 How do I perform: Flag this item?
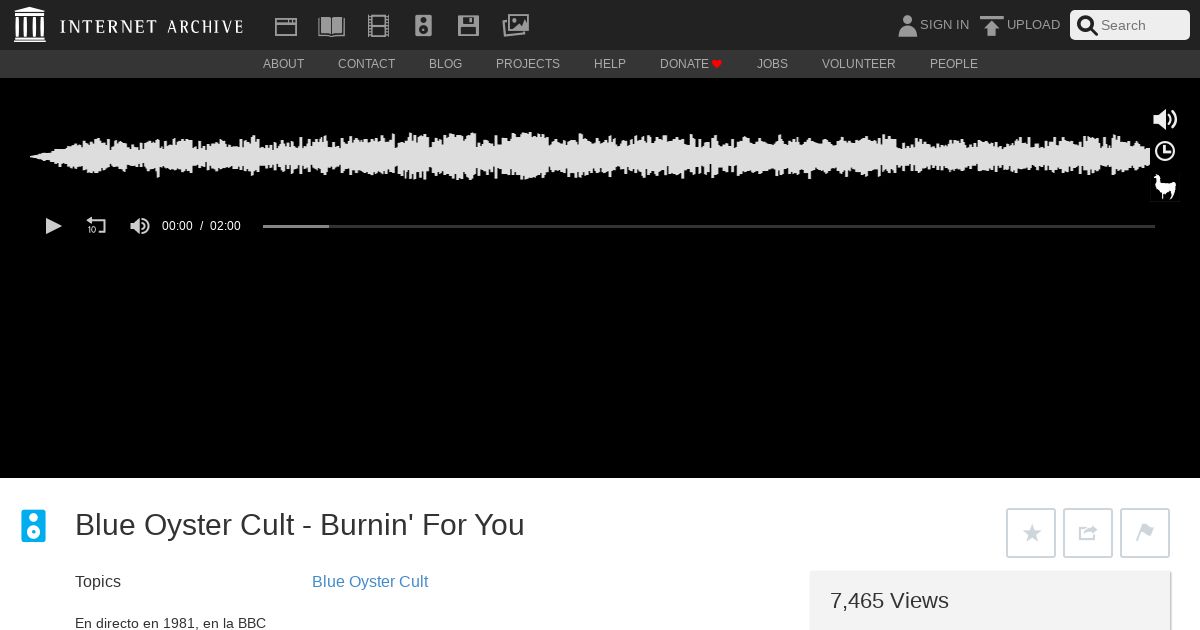point(1145,533)
